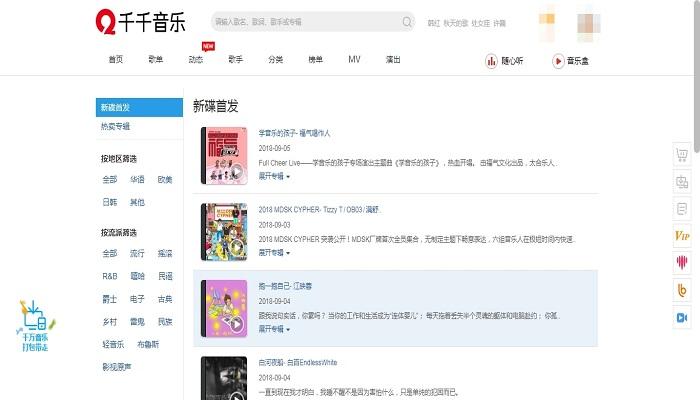Filter region by 欧美
The width and height of the screenshot is (700, 400).
pyautogui.click(x=165, y=179)
